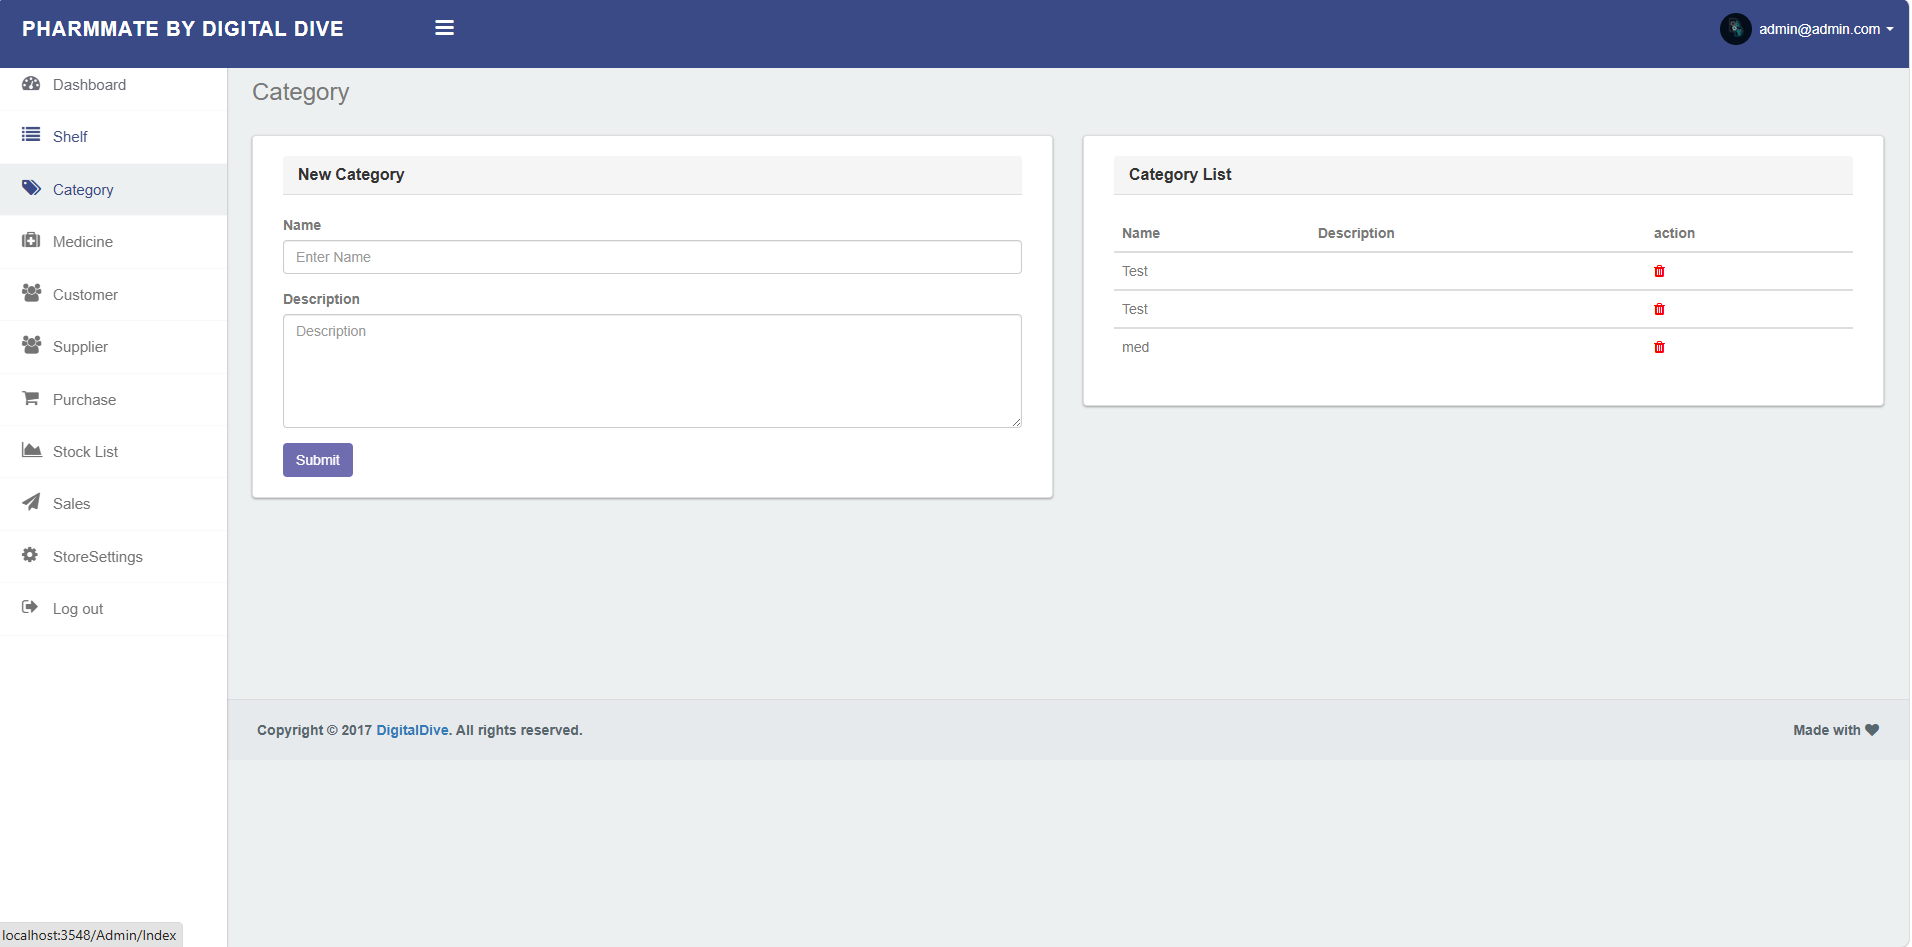Image resolution: width=1912 pixels, height=947 pixels.
Task: Click the admin user avatar image
Action: click(x=1735, y=29)
